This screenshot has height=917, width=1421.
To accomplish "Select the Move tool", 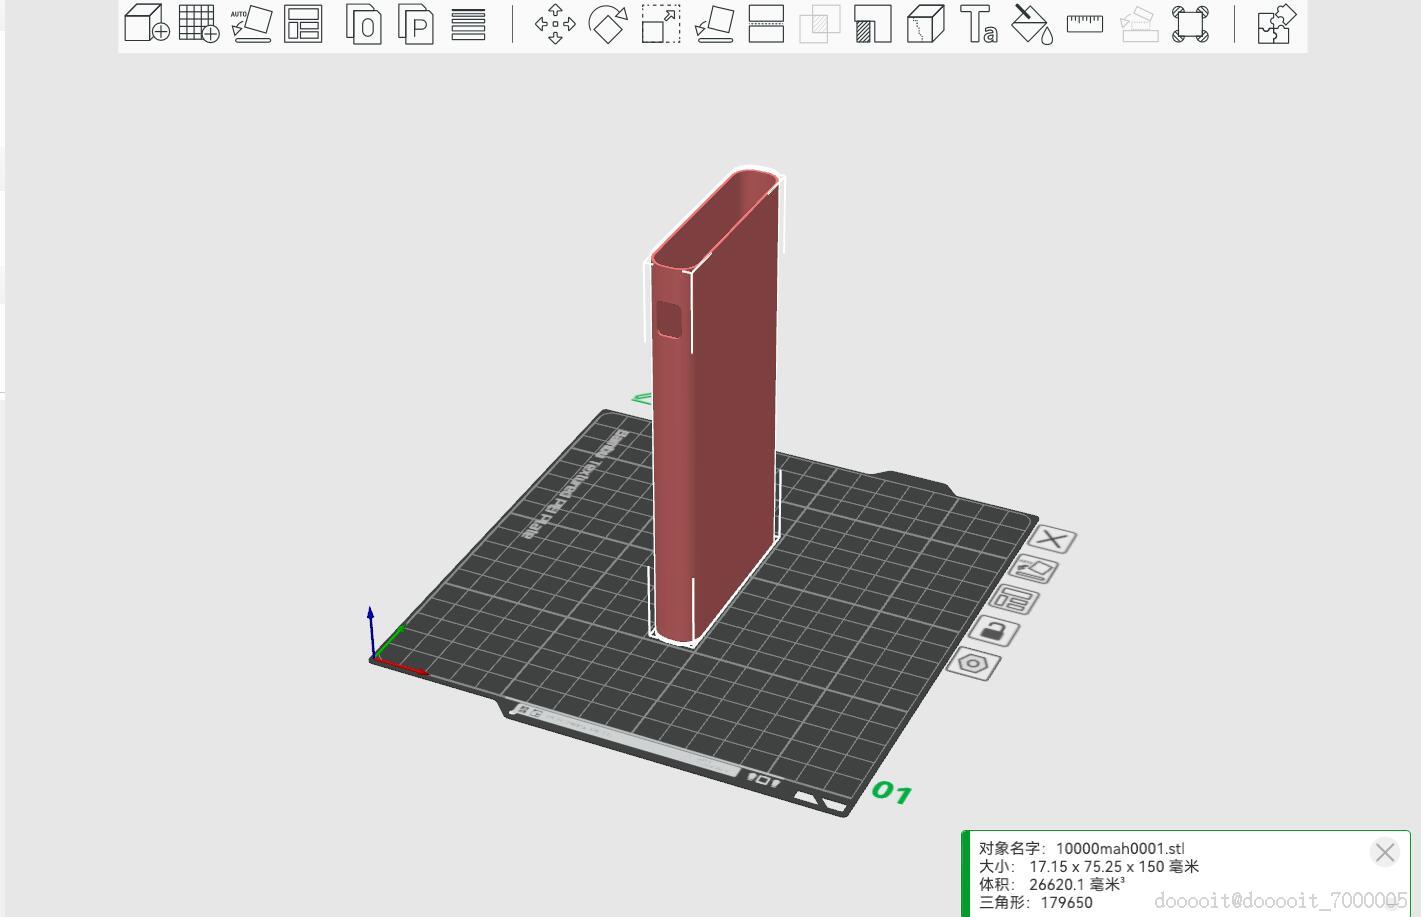I will point(555,24).
